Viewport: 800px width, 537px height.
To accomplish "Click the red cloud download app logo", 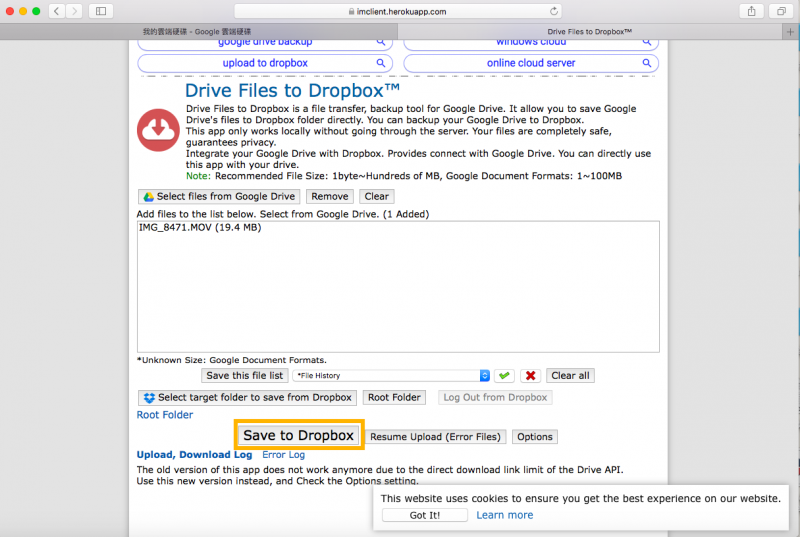I will click(158, 130).
